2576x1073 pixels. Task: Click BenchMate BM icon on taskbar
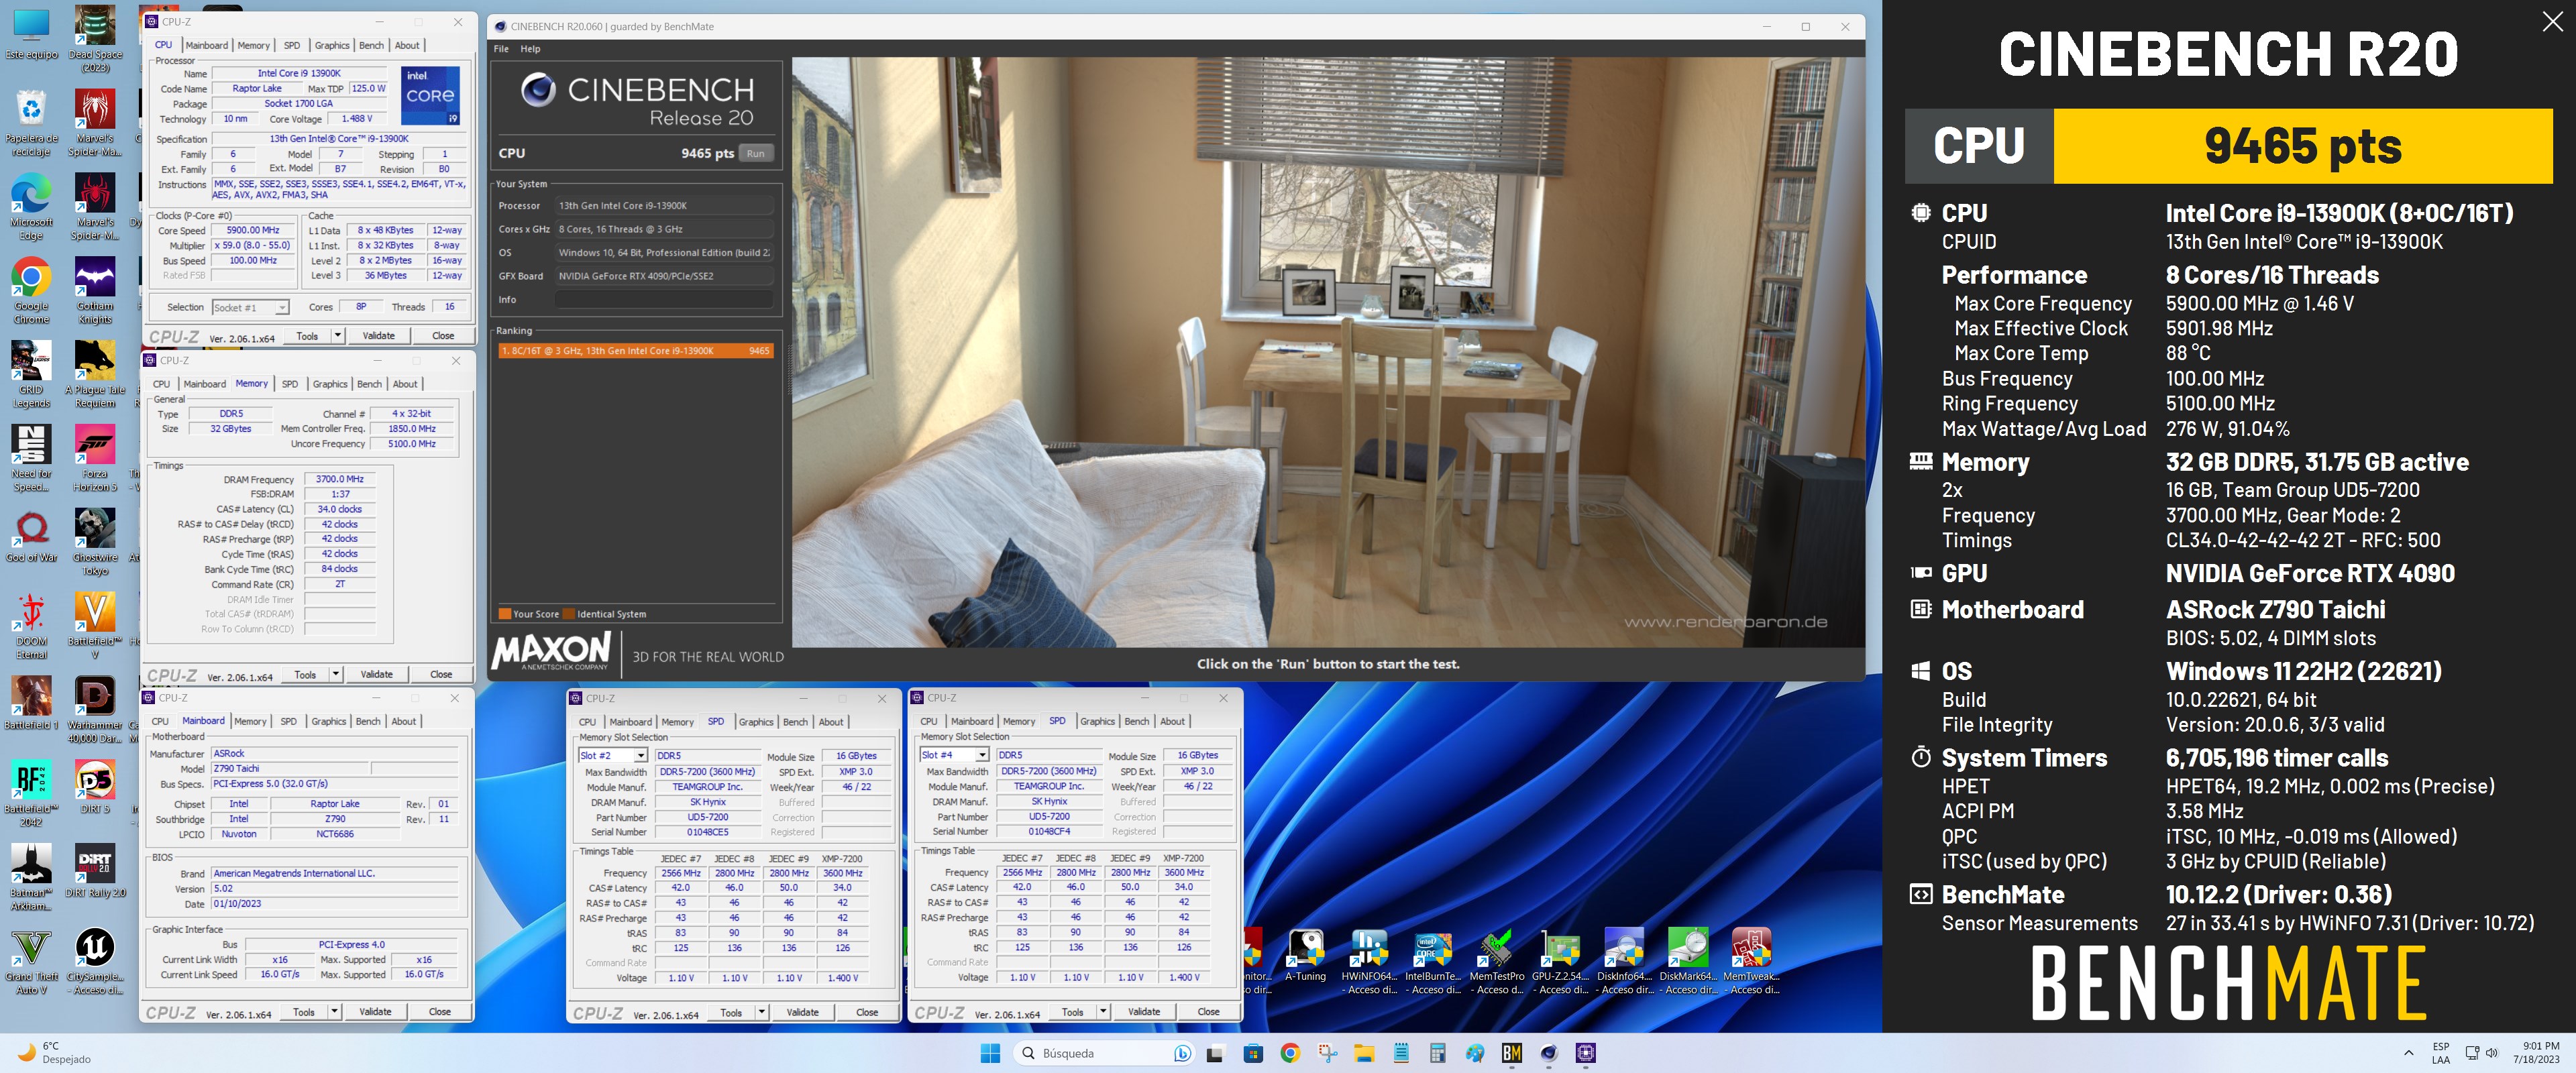coord(1512,1053)
